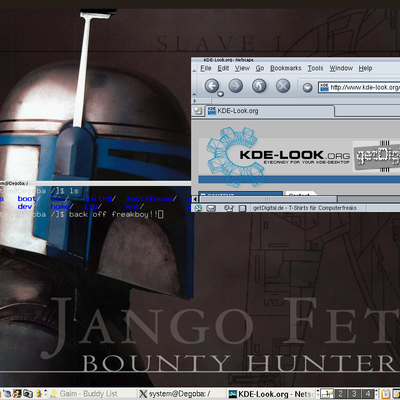Click the "lost+found/" entry in terminal
The image size is (400, 400).
(x=151, y=199)
